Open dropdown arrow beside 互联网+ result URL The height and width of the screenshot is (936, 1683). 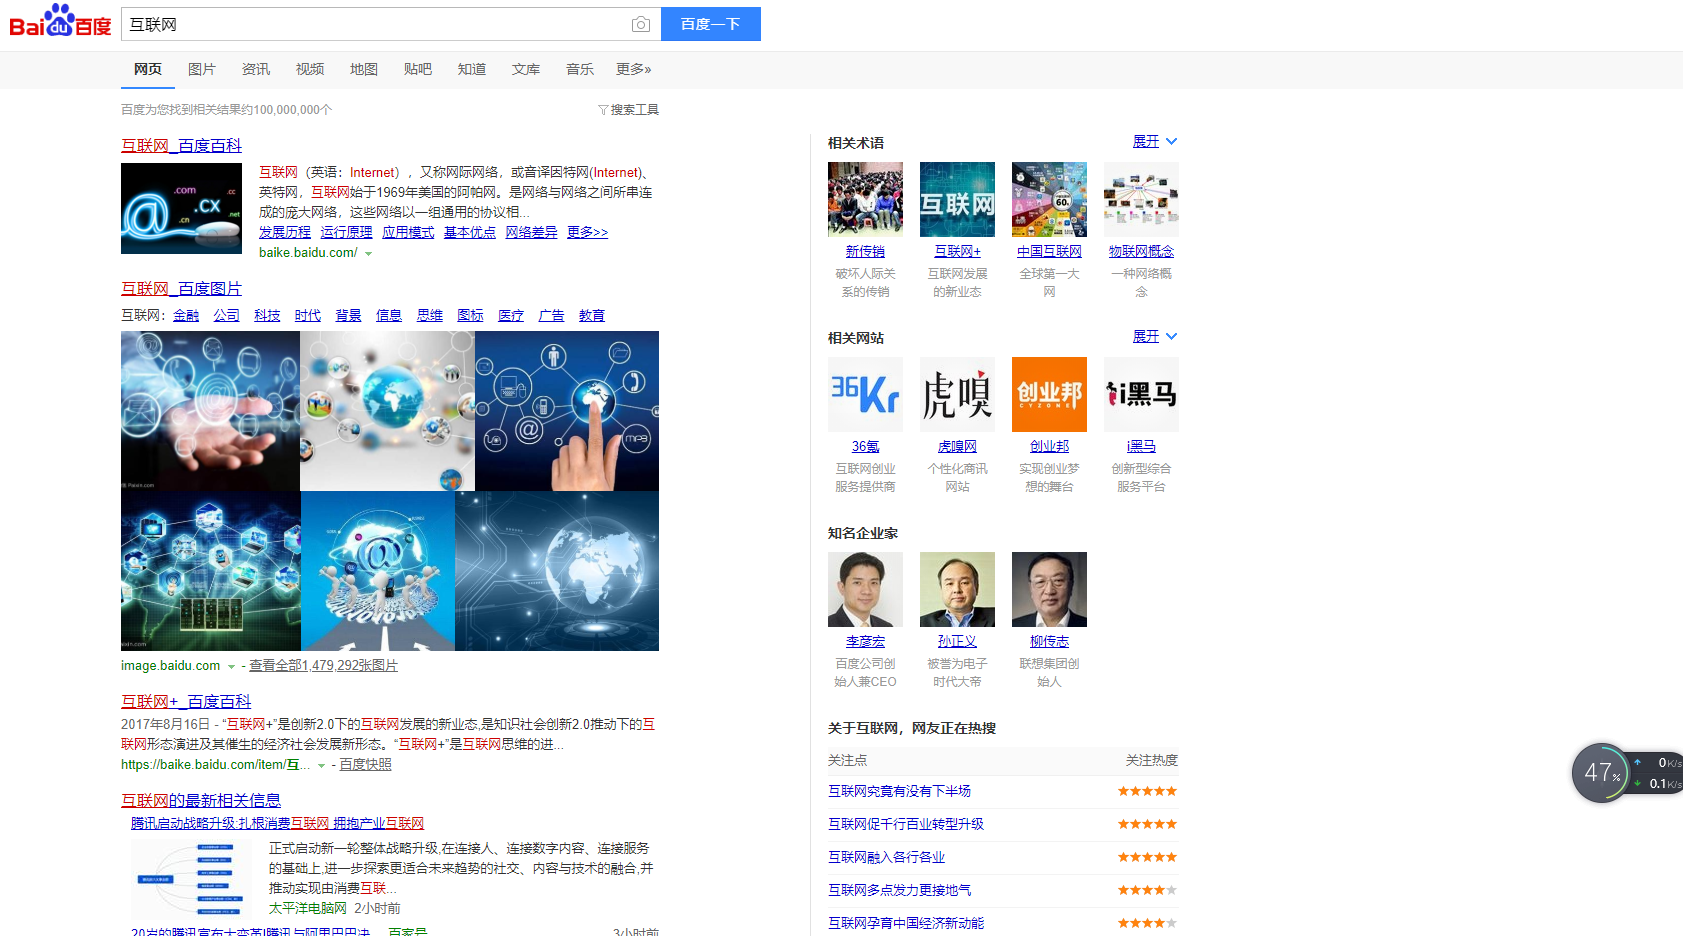pos(321,766)
